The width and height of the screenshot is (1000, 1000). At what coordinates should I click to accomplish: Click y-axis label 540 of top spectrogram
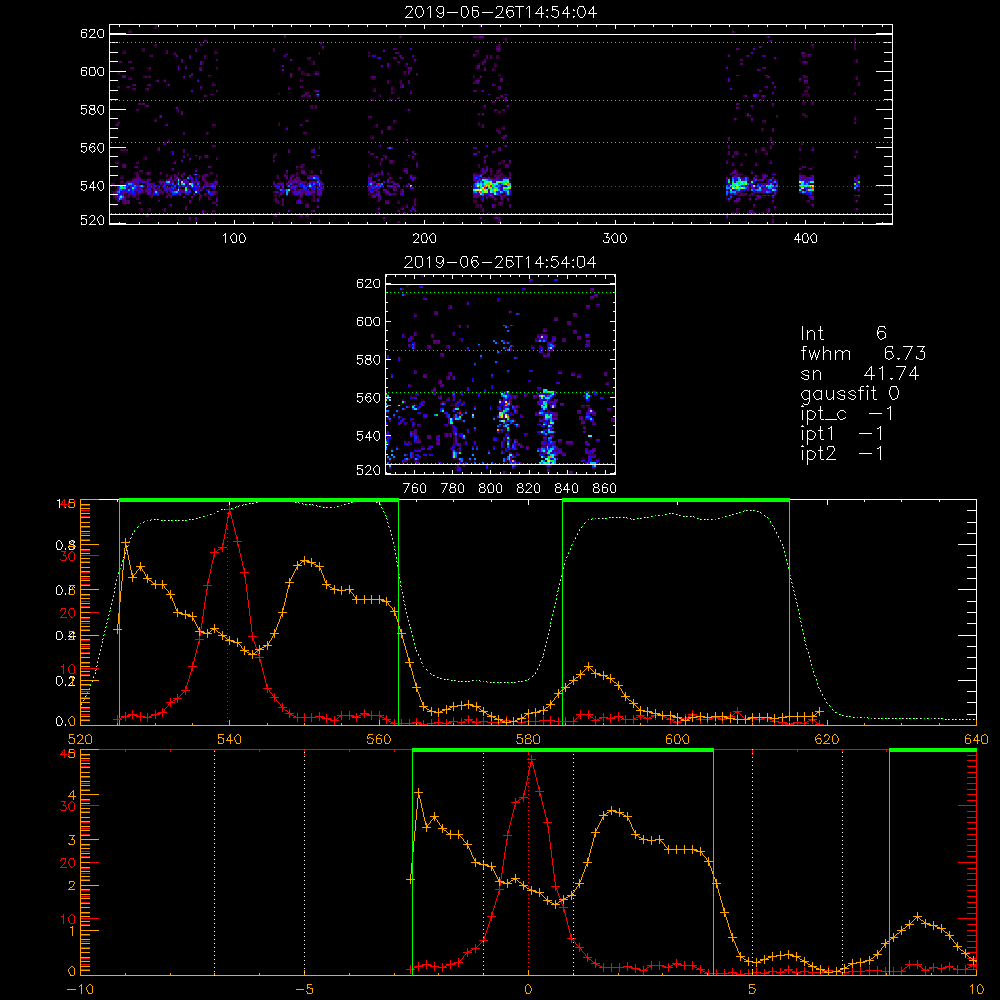pyautogui.click(x=92, y=186)
